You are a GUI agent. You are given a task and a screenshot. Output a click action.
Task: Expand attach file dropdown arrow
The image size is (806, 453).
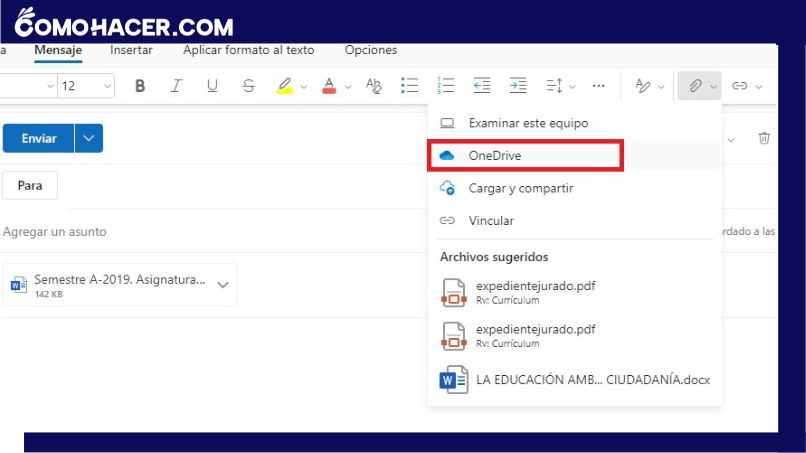(713, 87)
